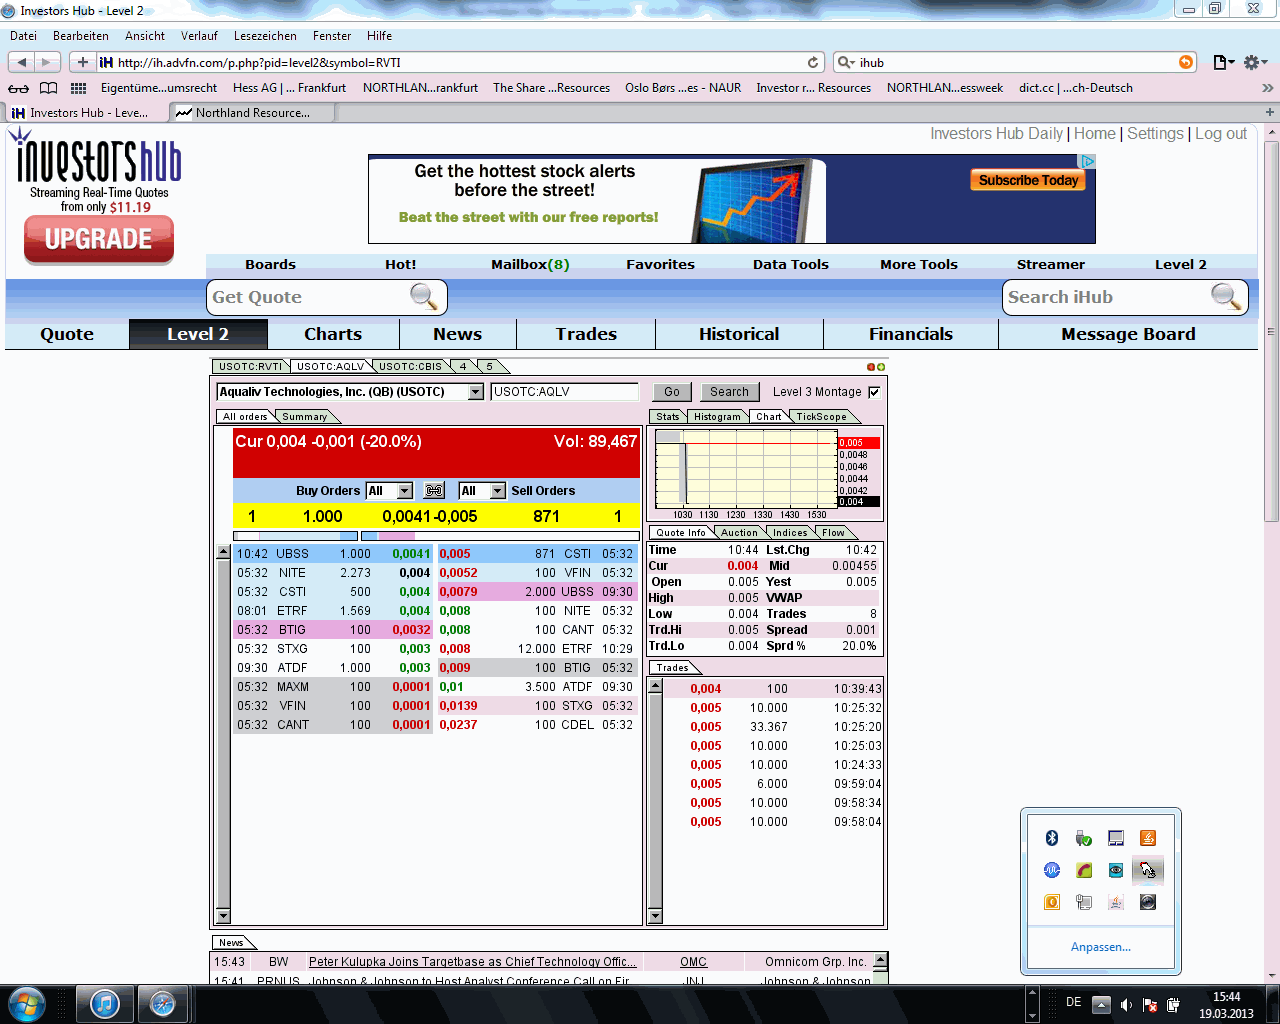Click the Trades list scroll-down arrow

pyautogui.click(x=655, y=916)
